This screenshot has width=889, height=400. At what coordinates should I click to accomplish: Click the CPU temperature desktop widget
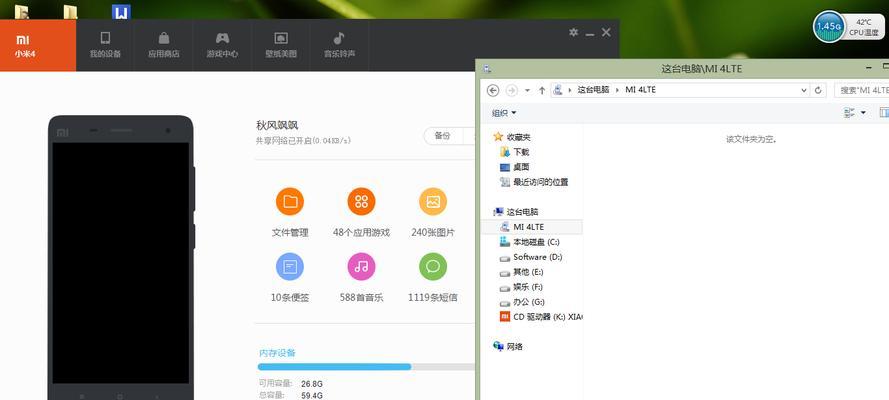[x=863, y=27]
